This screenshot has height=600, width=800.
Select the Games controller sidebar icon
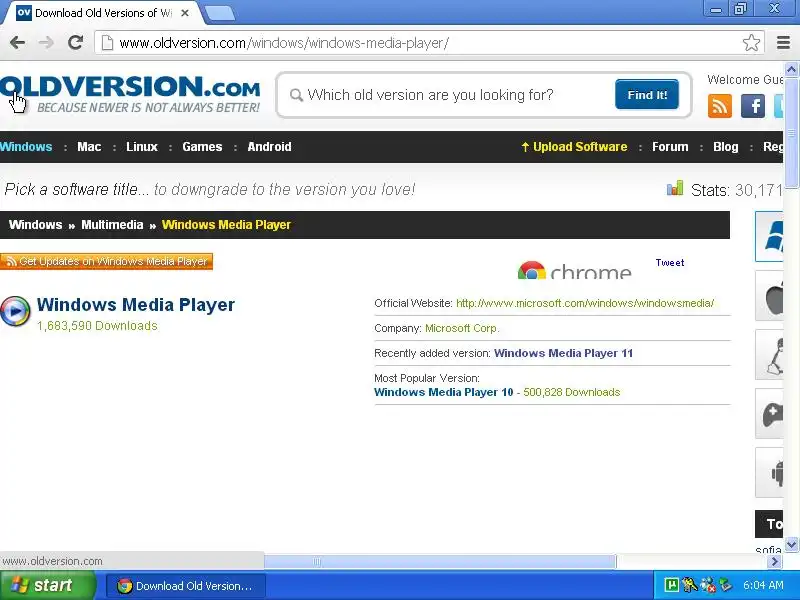coord(769,414)
